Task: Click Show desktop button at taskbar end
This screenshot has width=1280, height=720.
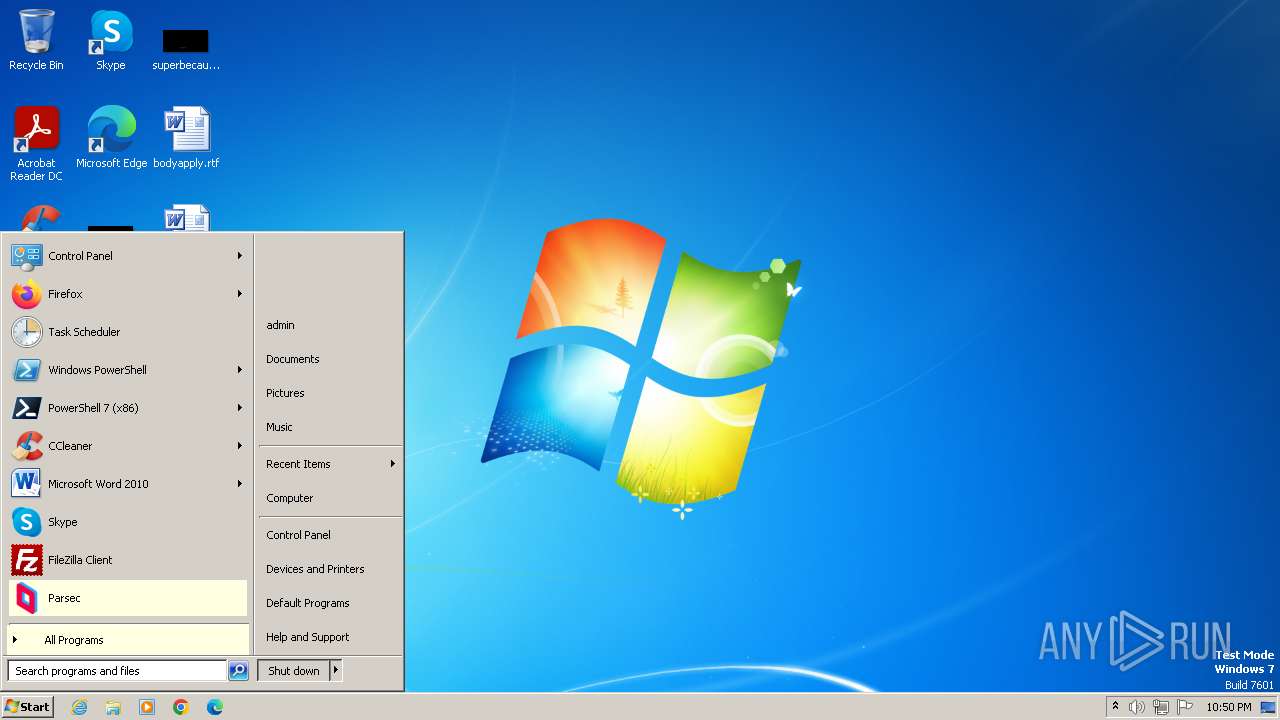Action: (x=1269, y=707)
